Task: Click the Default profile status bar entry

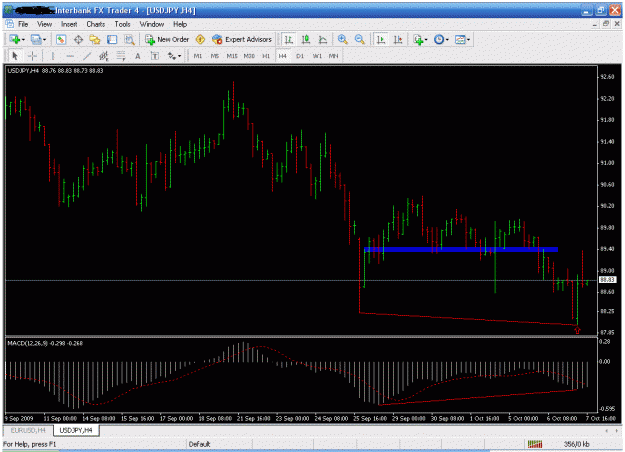Action: tap(199, 444)
